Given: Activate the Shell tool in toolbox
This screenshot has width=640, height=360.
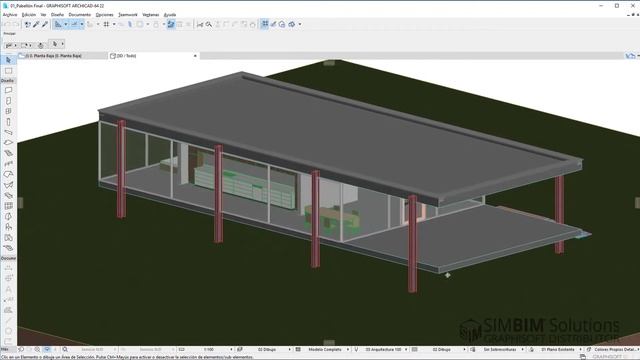Looking at the screenshot, I should [x=8, y=185].
